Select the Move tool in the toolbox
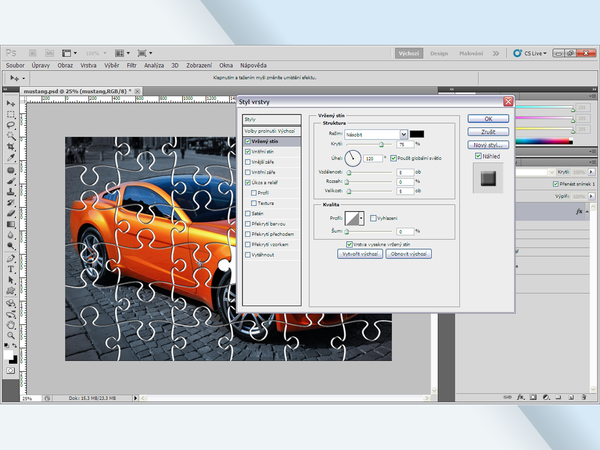The width and height of the screenshot is (600, 450). 10,103
